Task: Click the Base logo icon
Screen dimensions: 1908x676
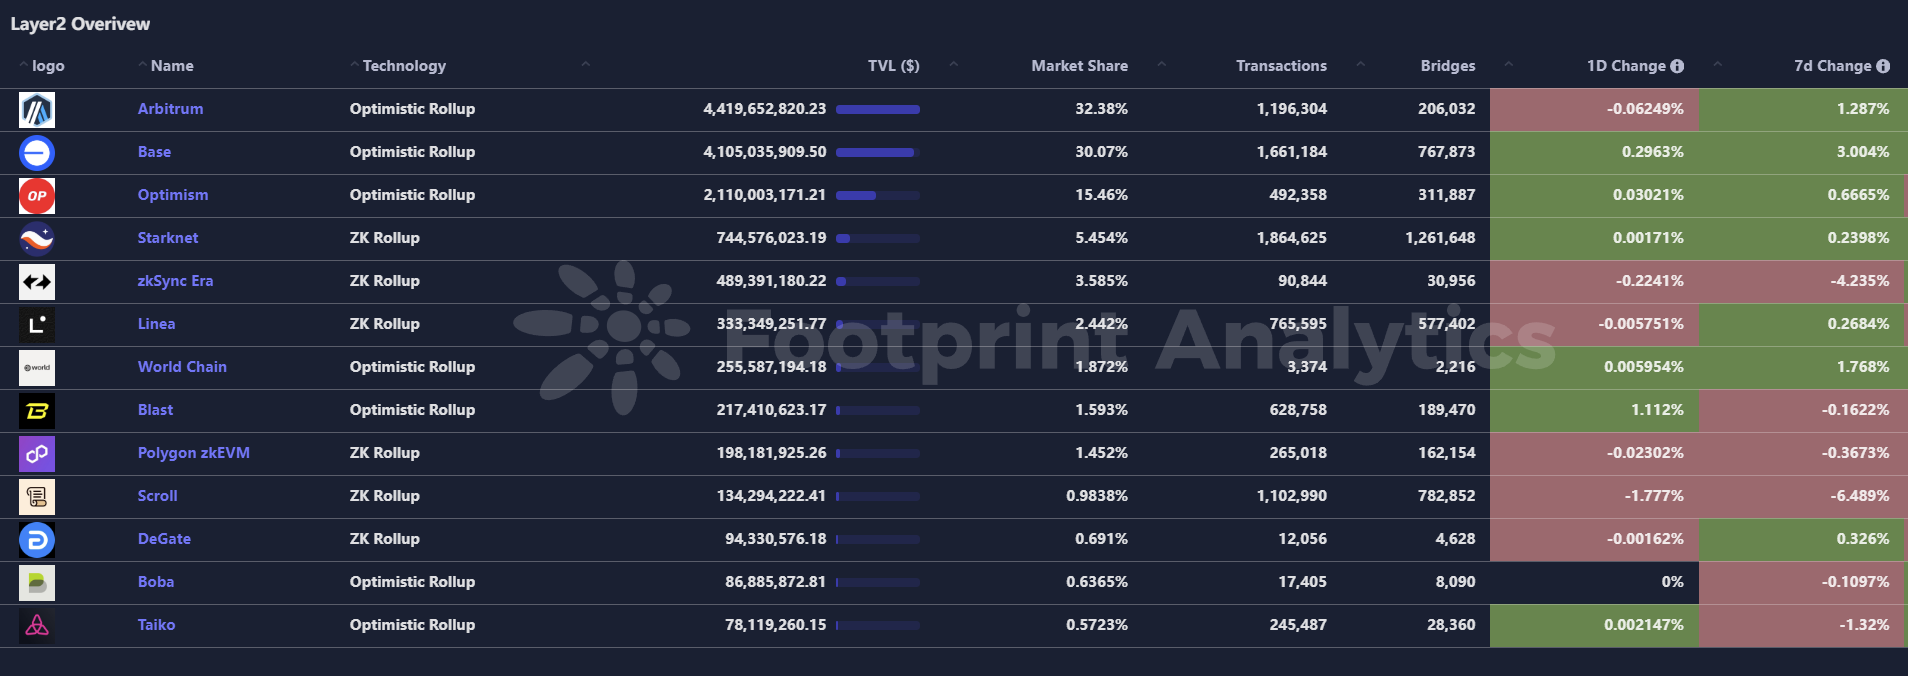Action: point(37,153)
